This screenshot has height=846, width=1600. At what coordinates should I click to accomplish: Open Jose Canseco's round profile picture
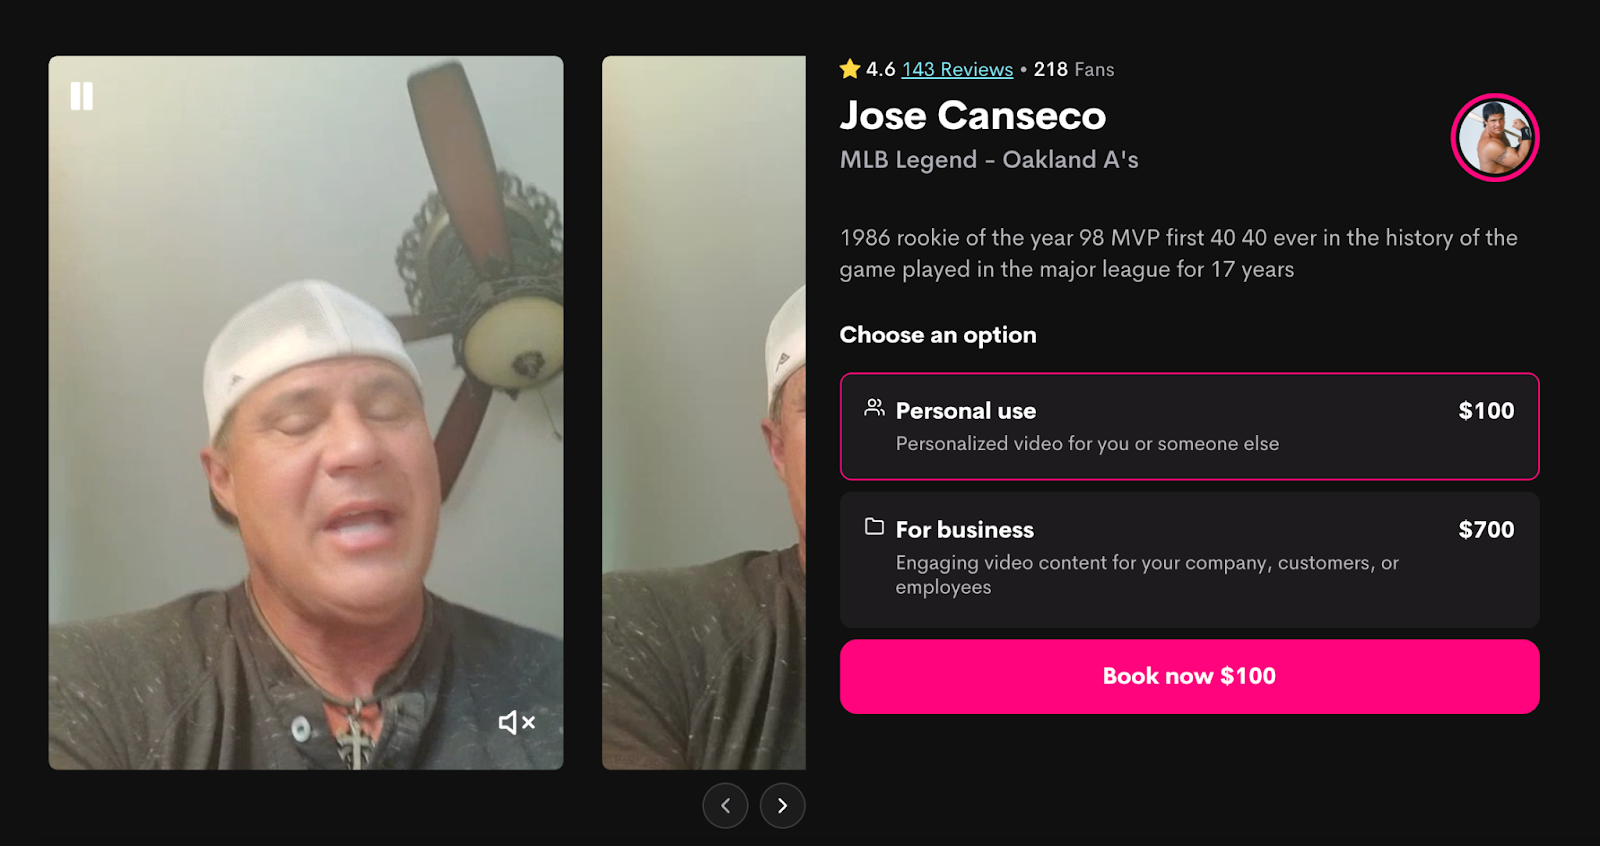(1494, 137)
